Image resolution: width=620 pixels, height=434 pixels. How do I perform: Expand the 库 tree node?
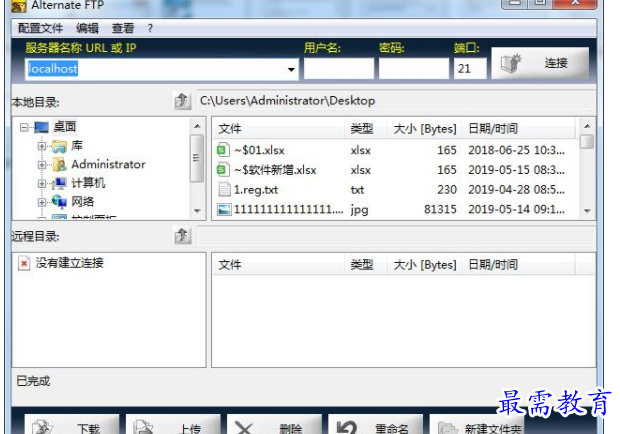[42, 146]
